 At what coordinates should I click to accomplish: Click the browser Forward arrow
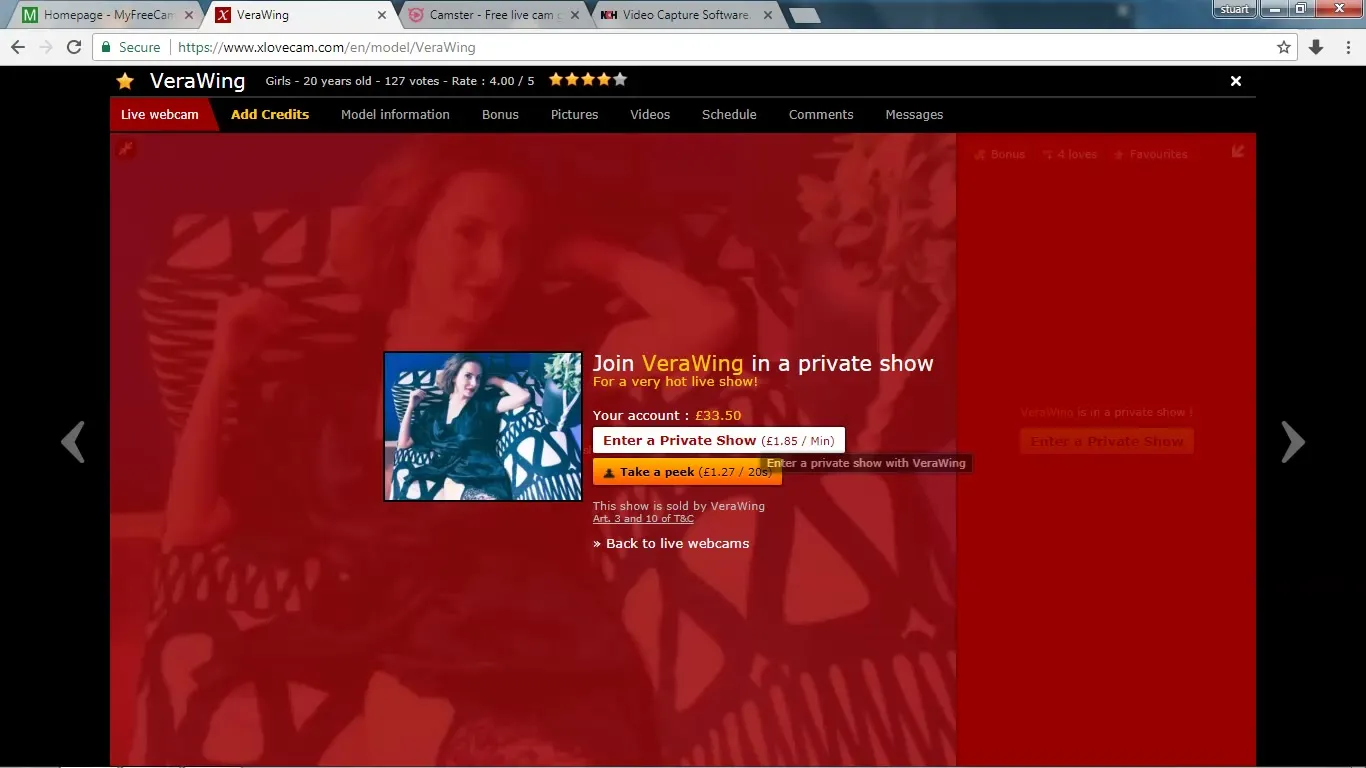point(46,47)
